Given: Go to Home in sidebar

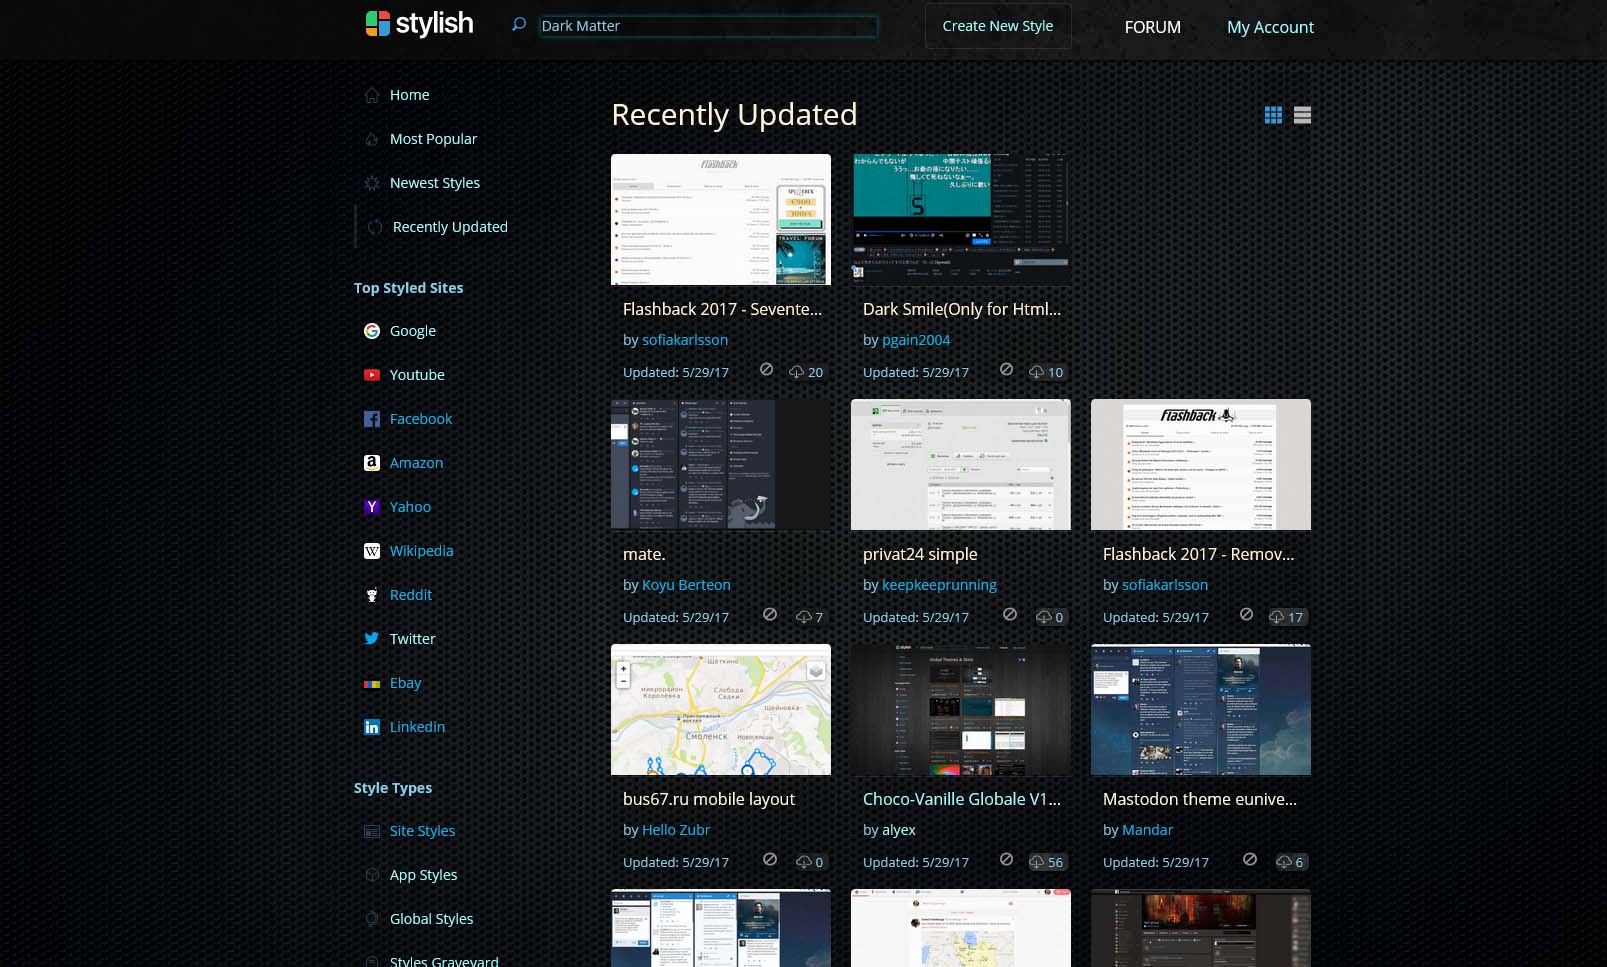Looking at the screenshot, I should pyautogui.click(x=409, y=95).
